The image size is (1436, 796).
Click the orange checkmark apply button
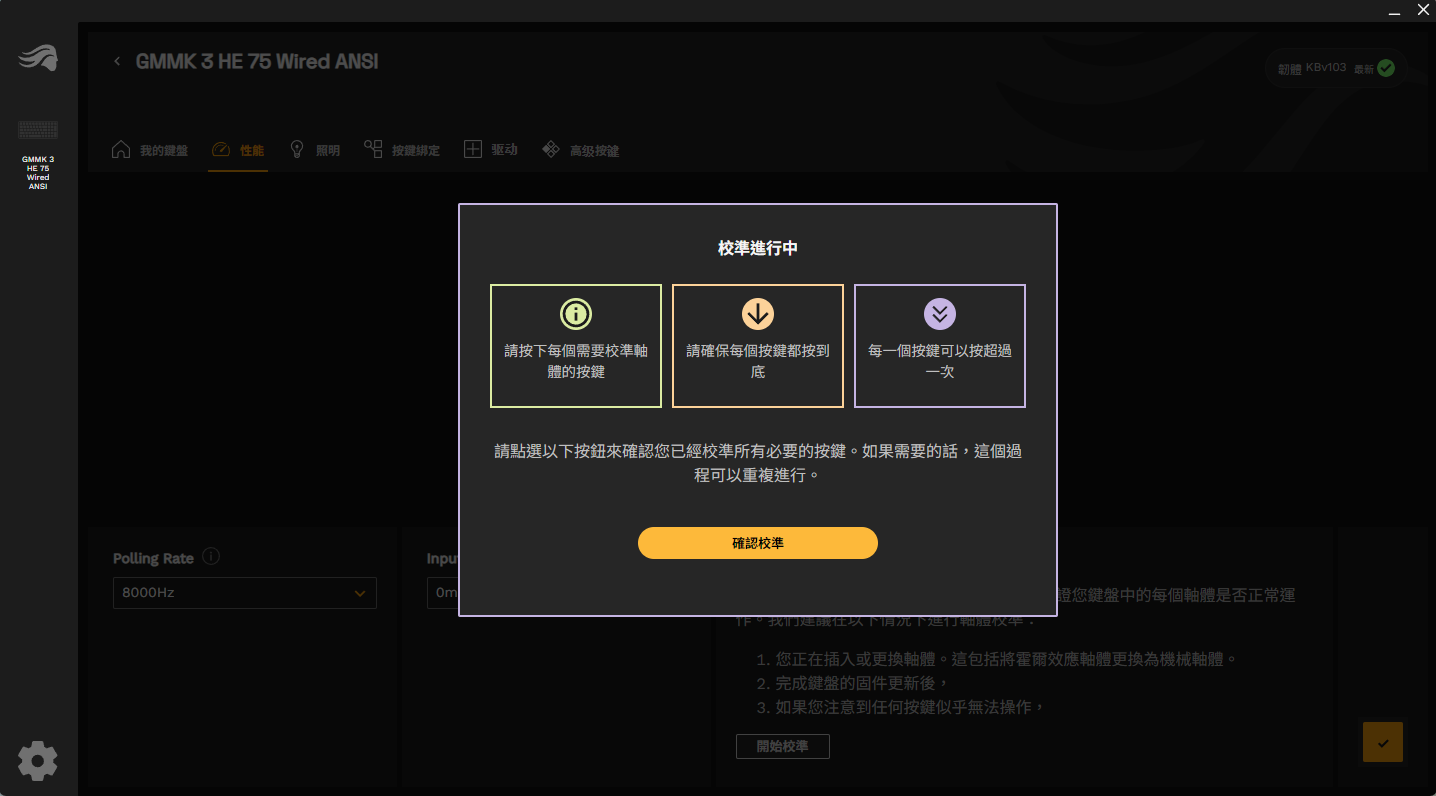point(1382,743)
